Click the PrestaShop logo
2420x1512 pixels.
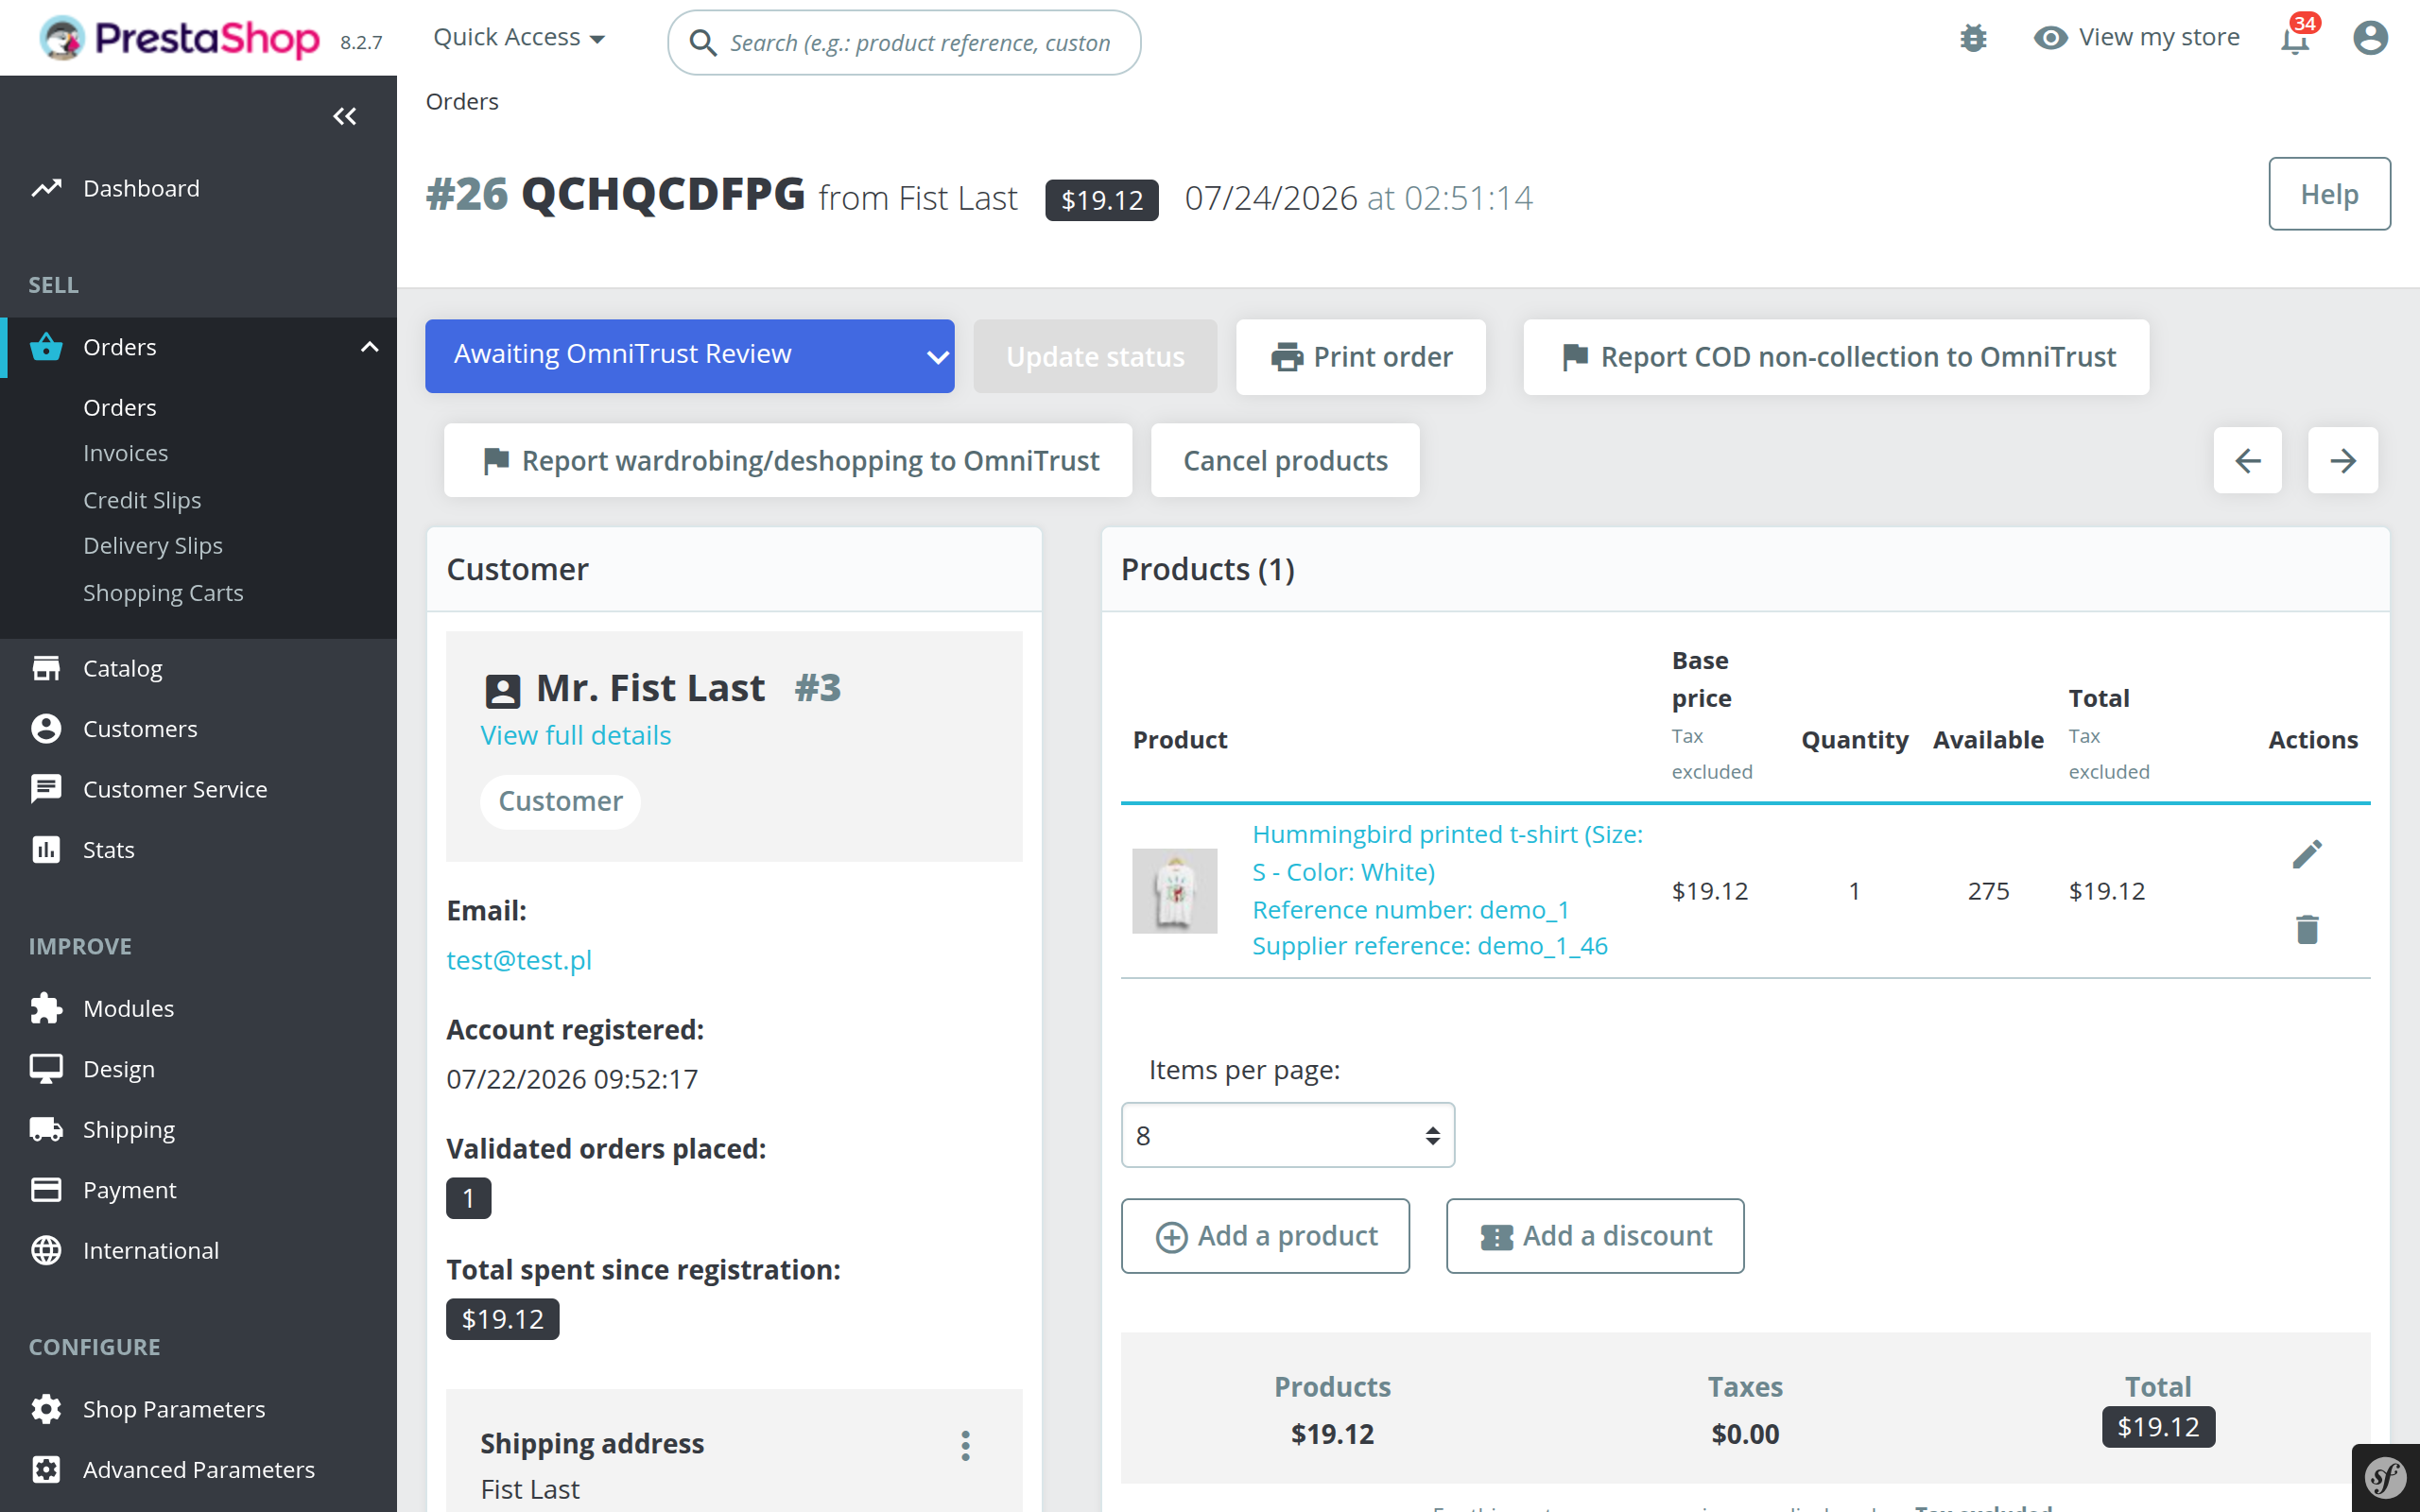click(x=180, y=38)
